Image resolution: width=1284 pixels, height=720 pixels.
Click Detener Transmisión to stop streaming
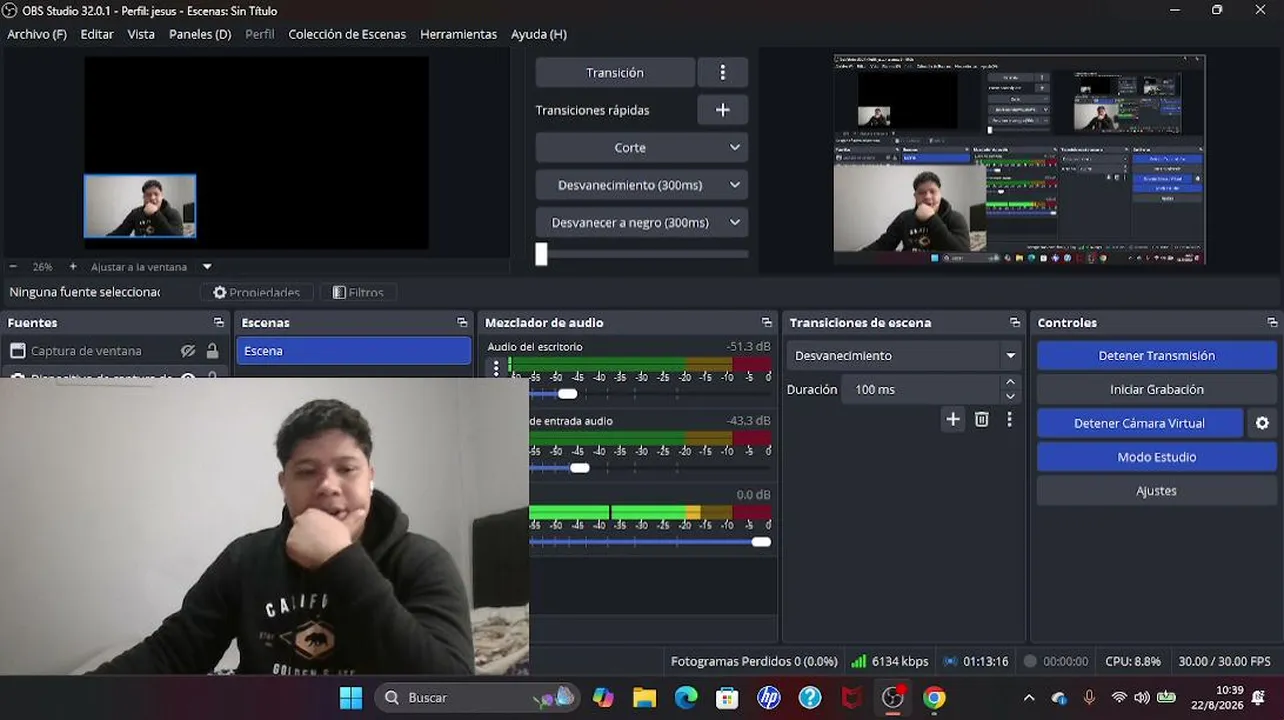(1156, 355)
